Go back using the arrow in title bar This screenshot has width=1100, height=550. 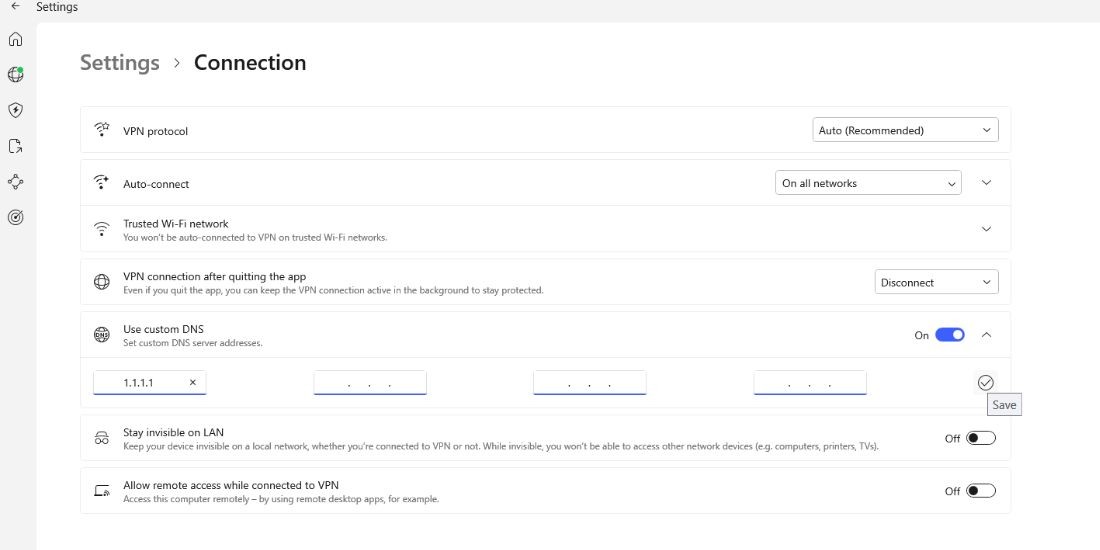pos(15,6)
